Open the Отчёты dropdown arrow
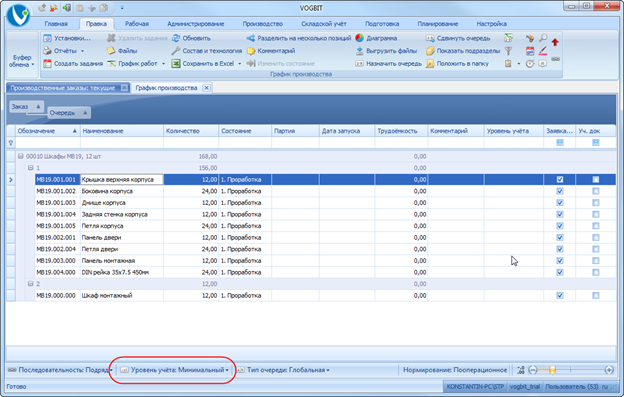Image resolution: width=624 pixels, height=397 pixels. point(82,51)
